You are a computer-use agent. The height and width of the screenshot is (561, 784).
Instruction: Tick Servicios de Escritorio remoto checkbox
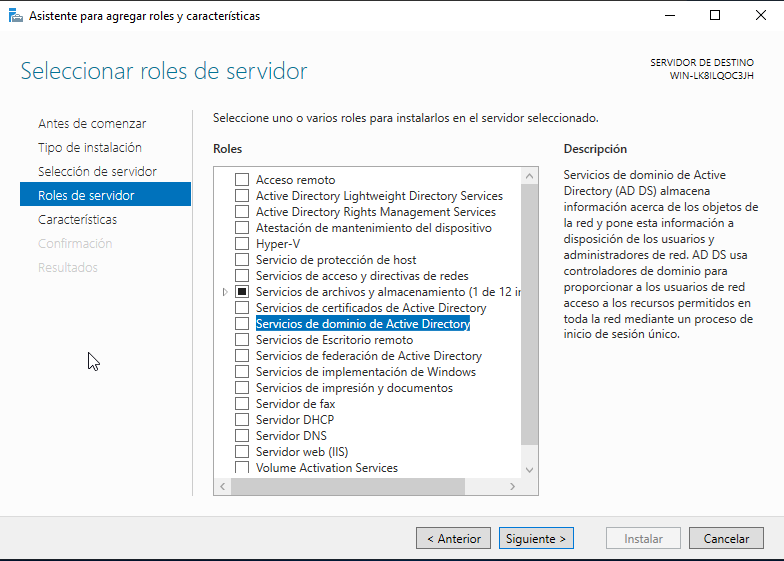tap(242, 340)
